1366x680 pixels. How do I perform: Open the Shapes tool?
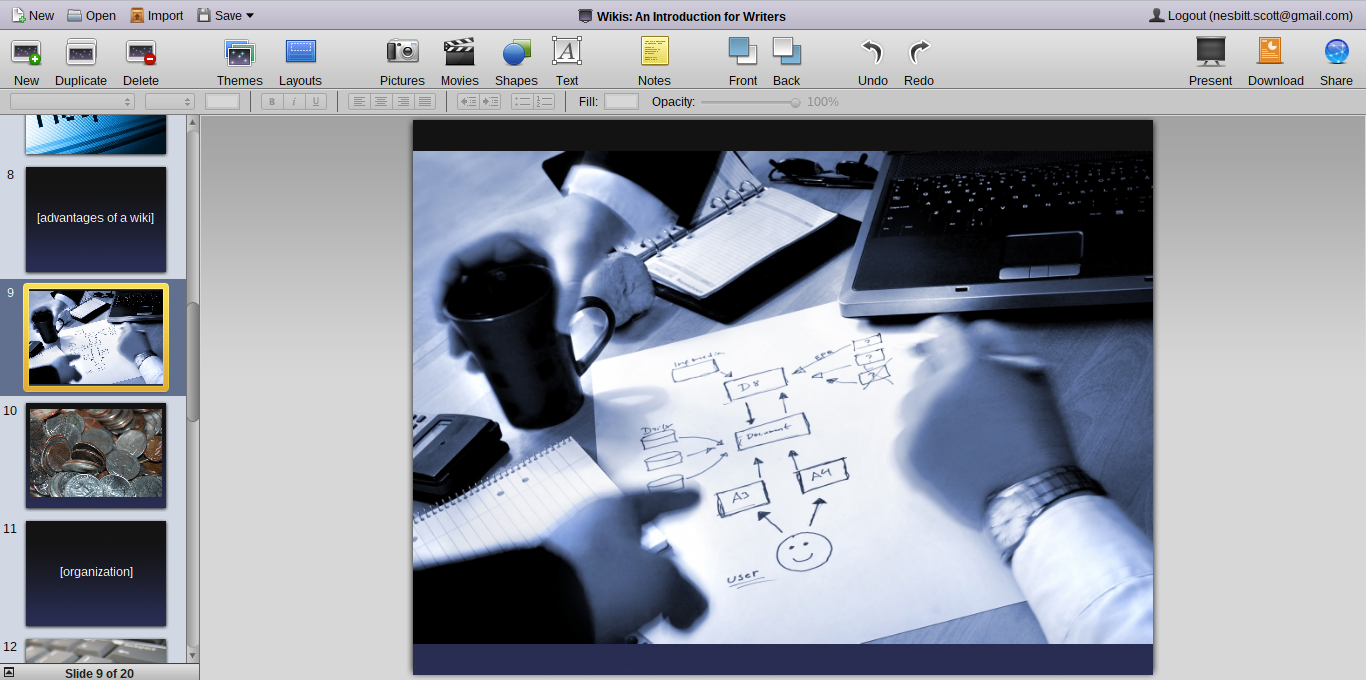(516, 60)
